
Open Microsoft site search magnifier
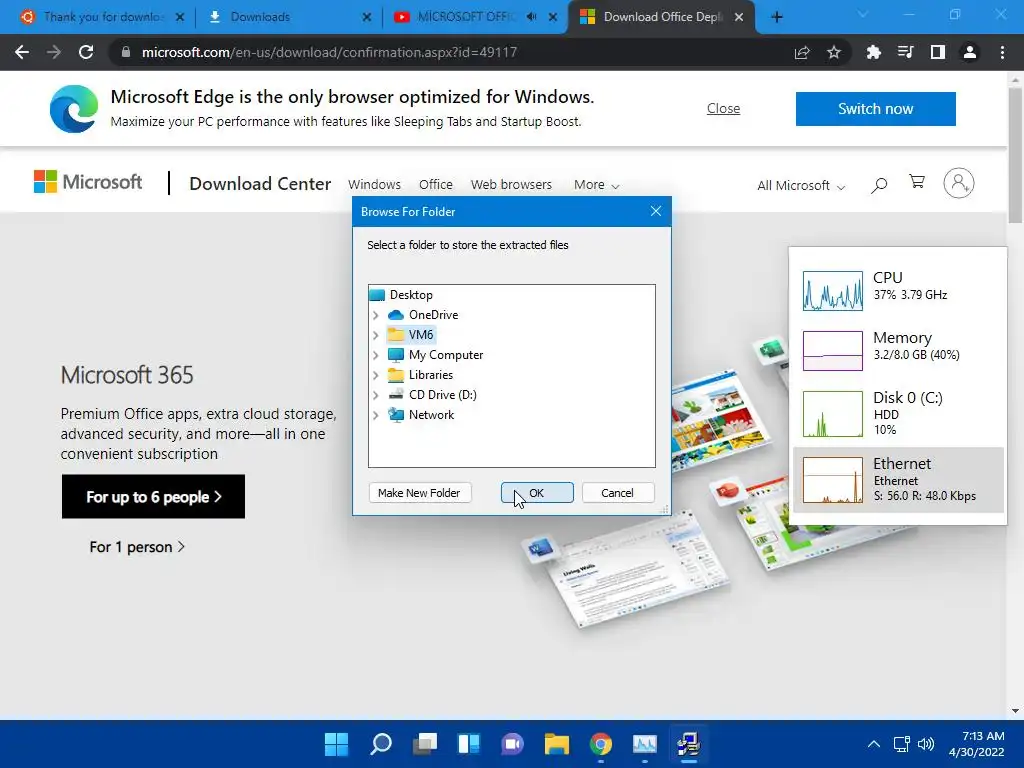pyautogui.click(x=879, y=185)
